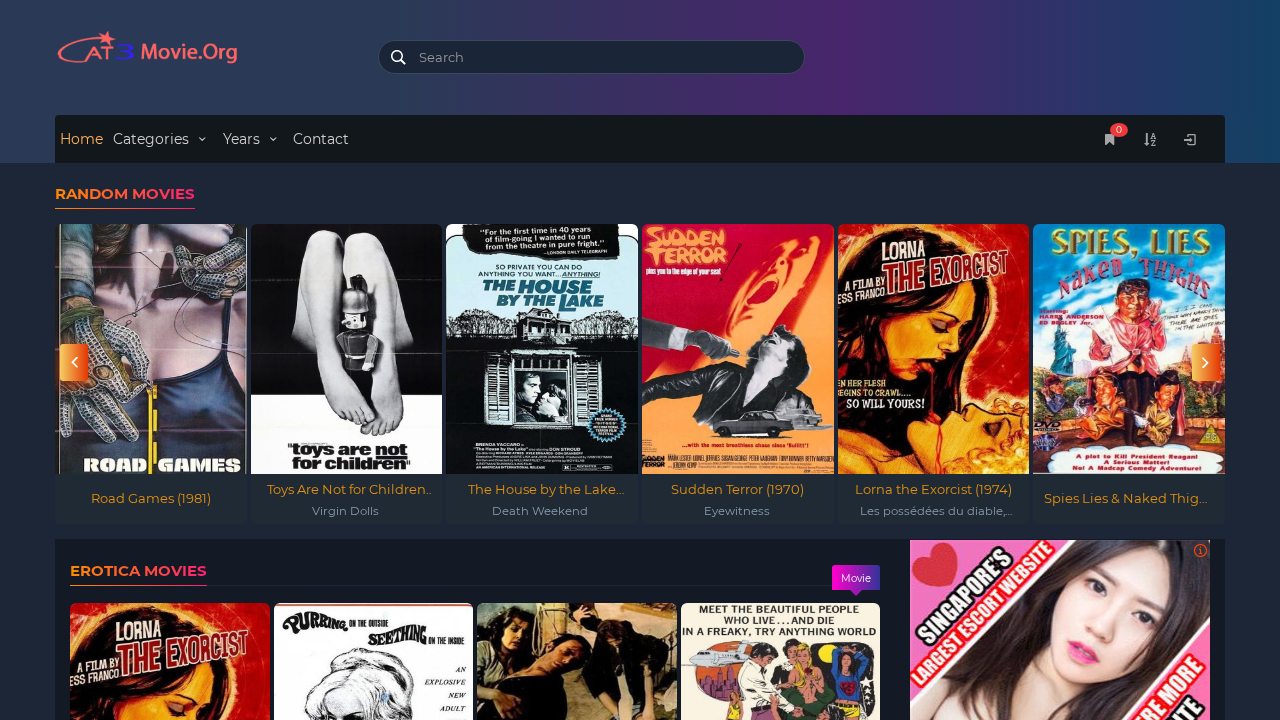Select the Sudden Terror poster
Viewport: 1280px width, 720px height.
point(738,349)
